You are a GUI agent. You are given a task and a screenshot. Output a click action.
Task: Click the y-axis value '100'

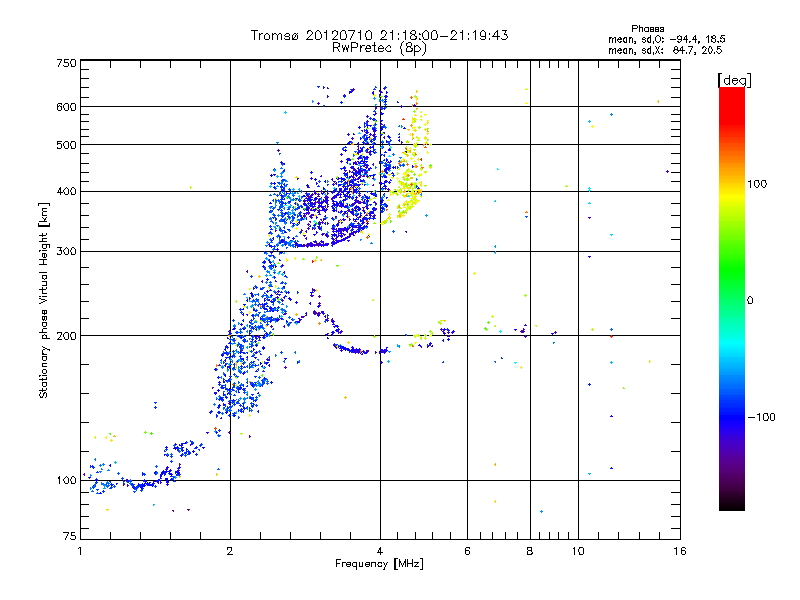(67, 481)
